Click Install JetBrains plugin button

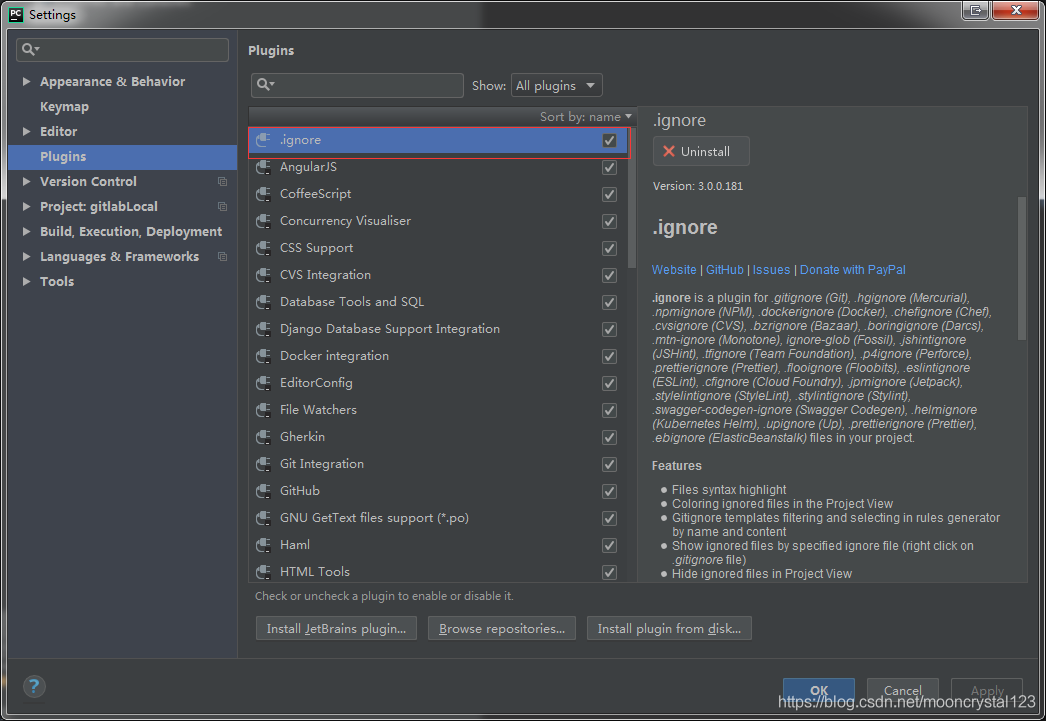336,628
